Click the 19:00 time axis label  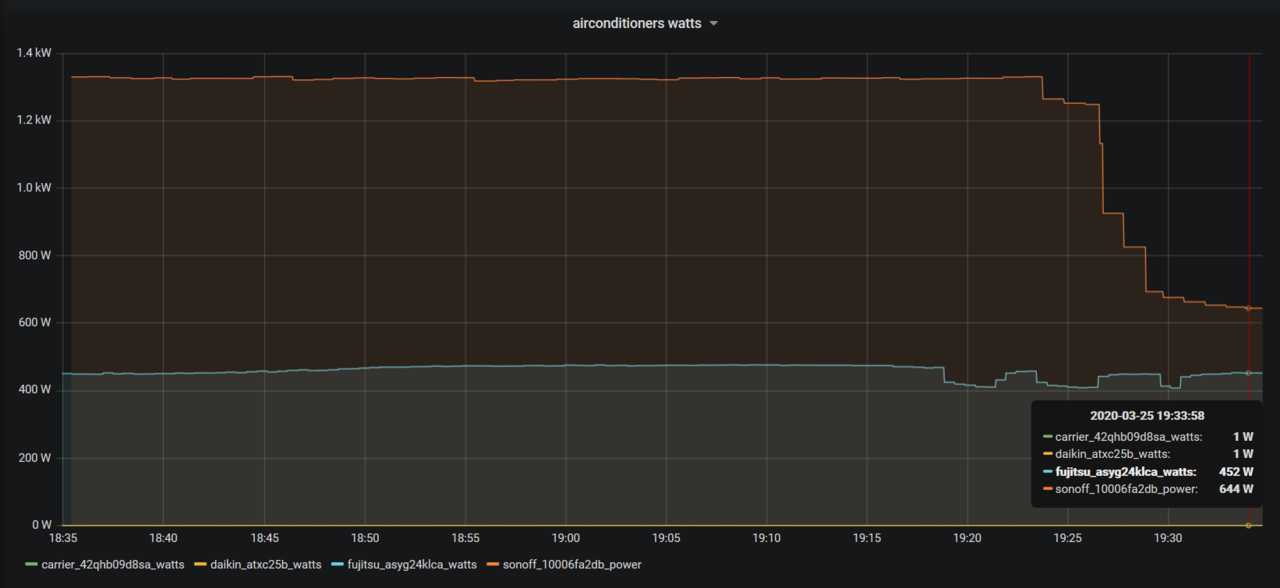pyautogui.click(x=565, y=538)
